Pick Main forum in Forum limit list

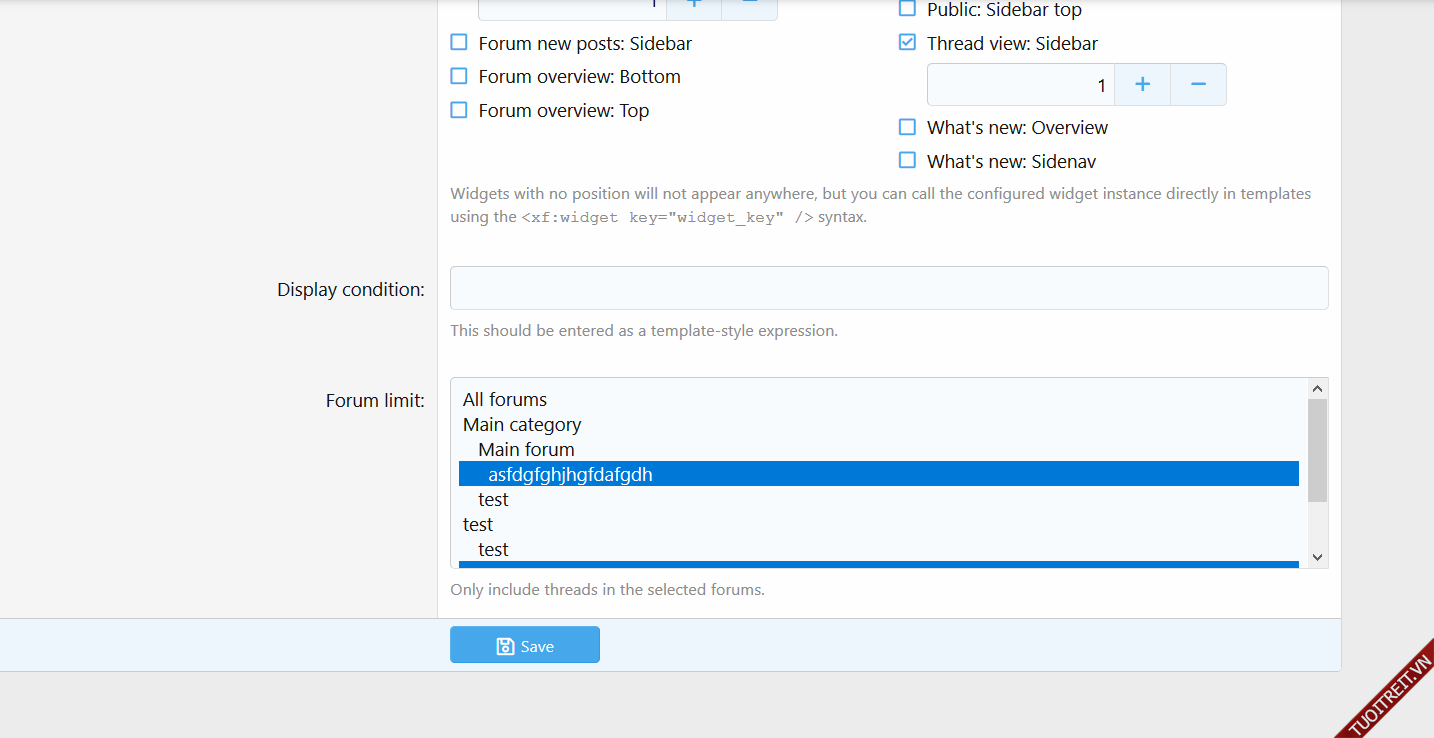pyautogui.click(x=526, y=449)
